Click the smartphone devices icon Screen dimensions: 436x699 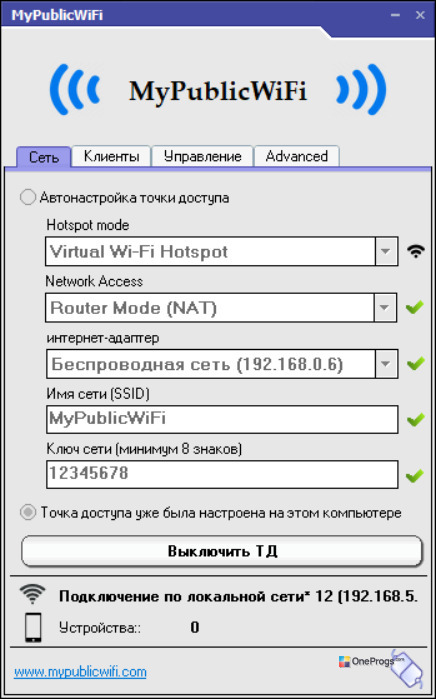(x=33, y=627)
